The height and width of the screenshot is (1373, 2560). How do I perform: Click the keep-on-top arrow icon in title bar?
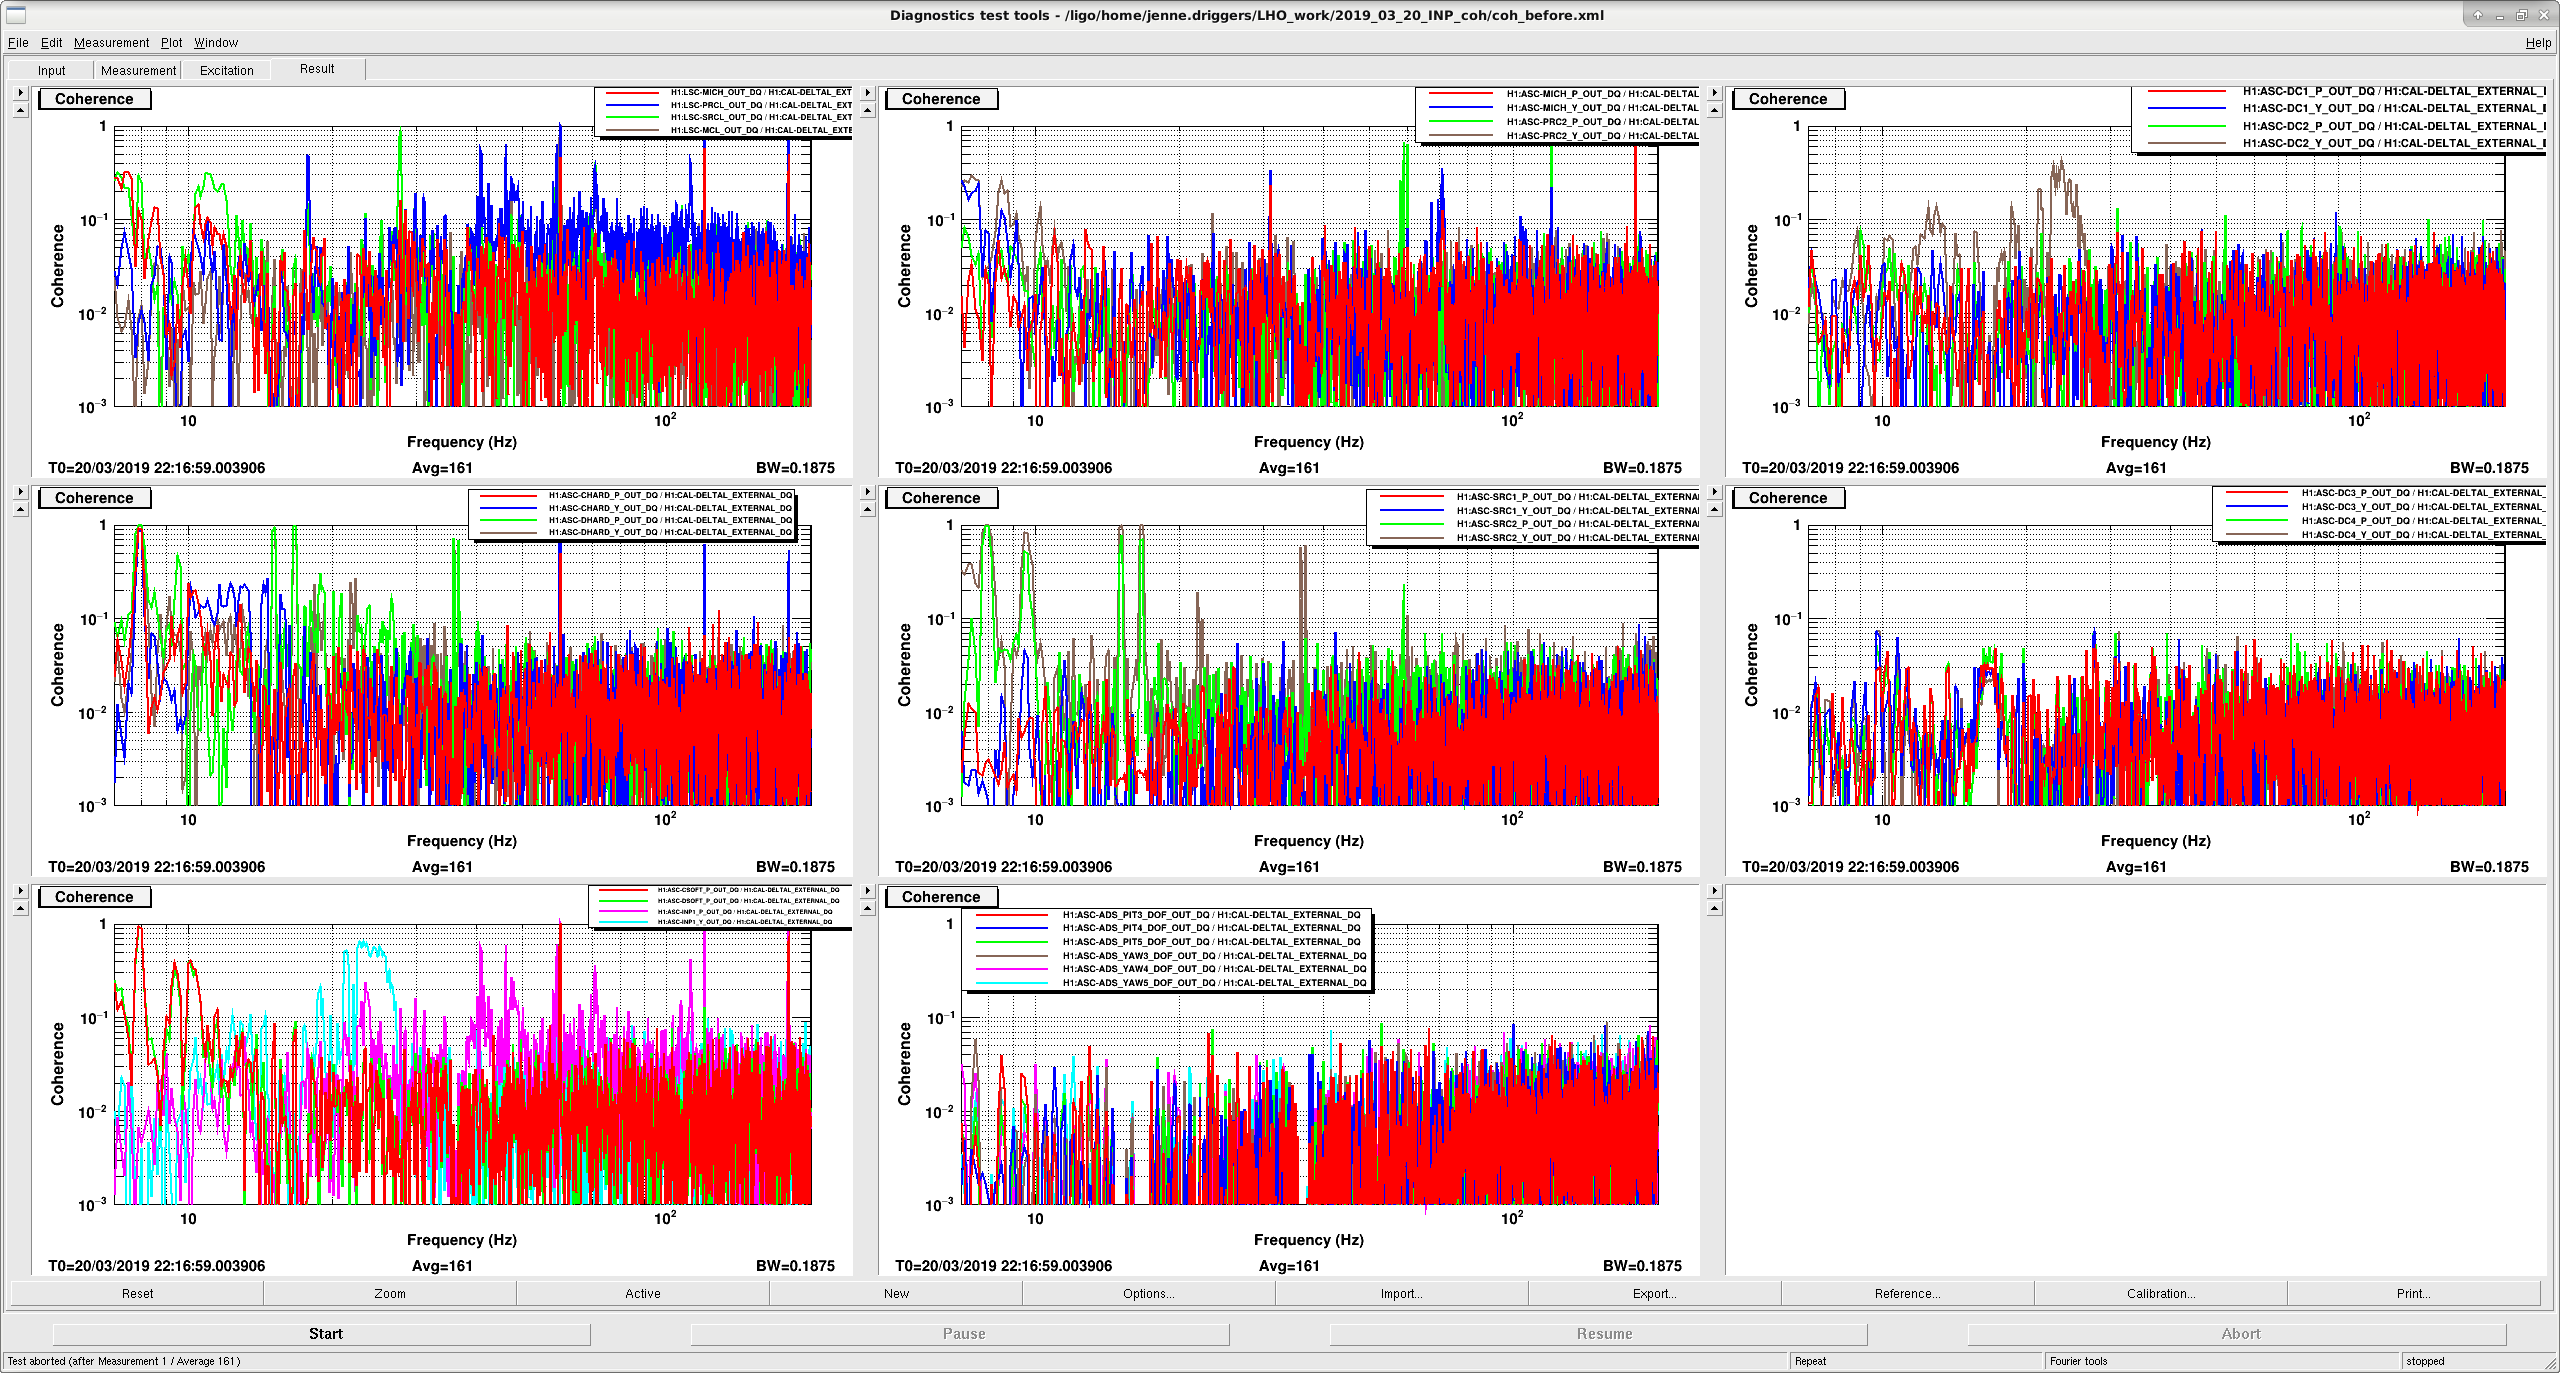[x=2478, y=15]
